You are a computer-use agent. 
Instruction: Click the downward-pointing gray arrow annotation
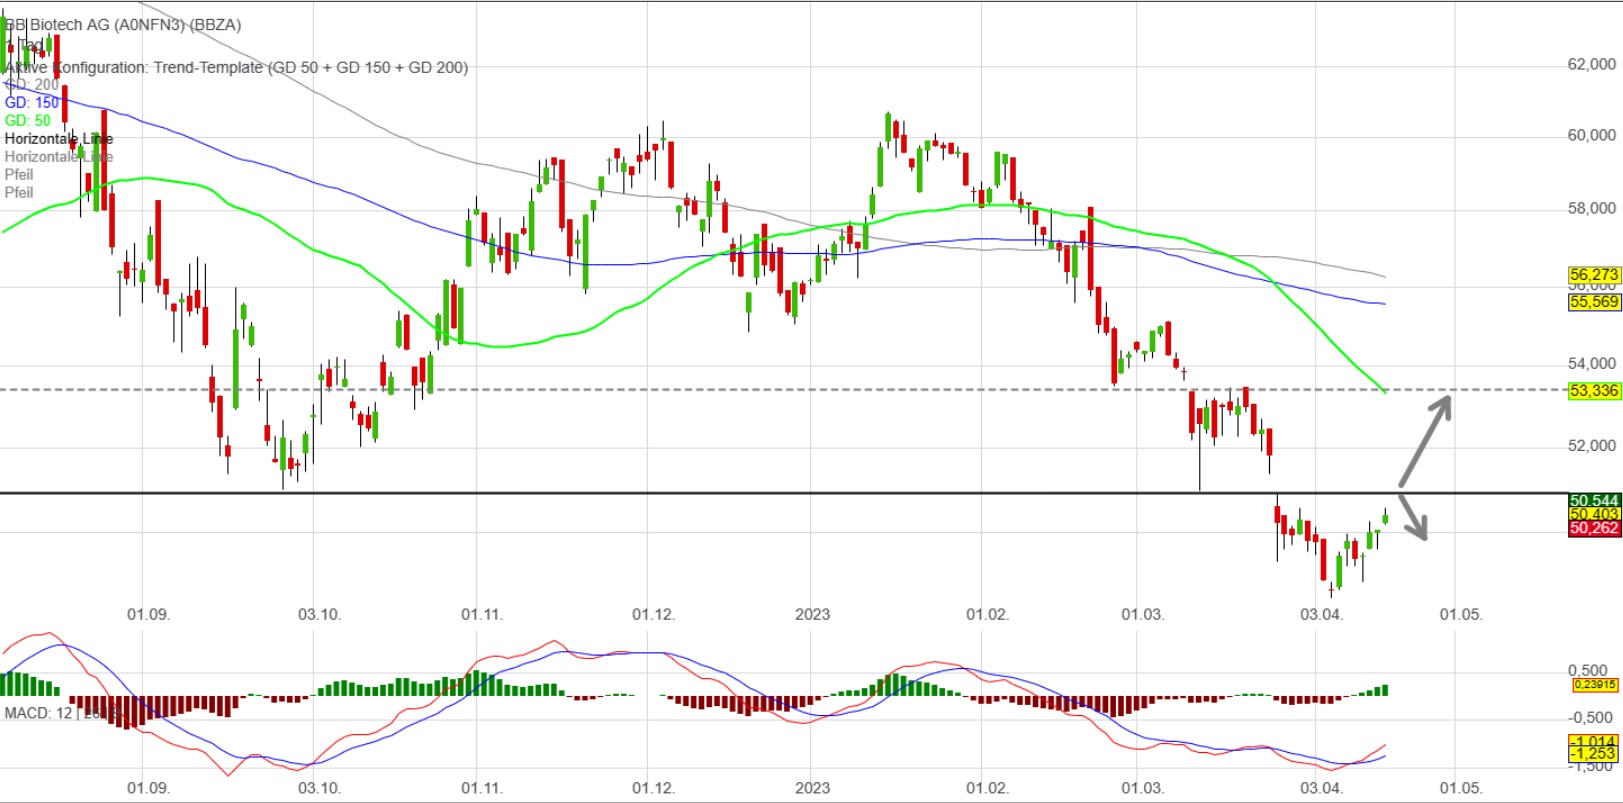(x=1413, y=516)
